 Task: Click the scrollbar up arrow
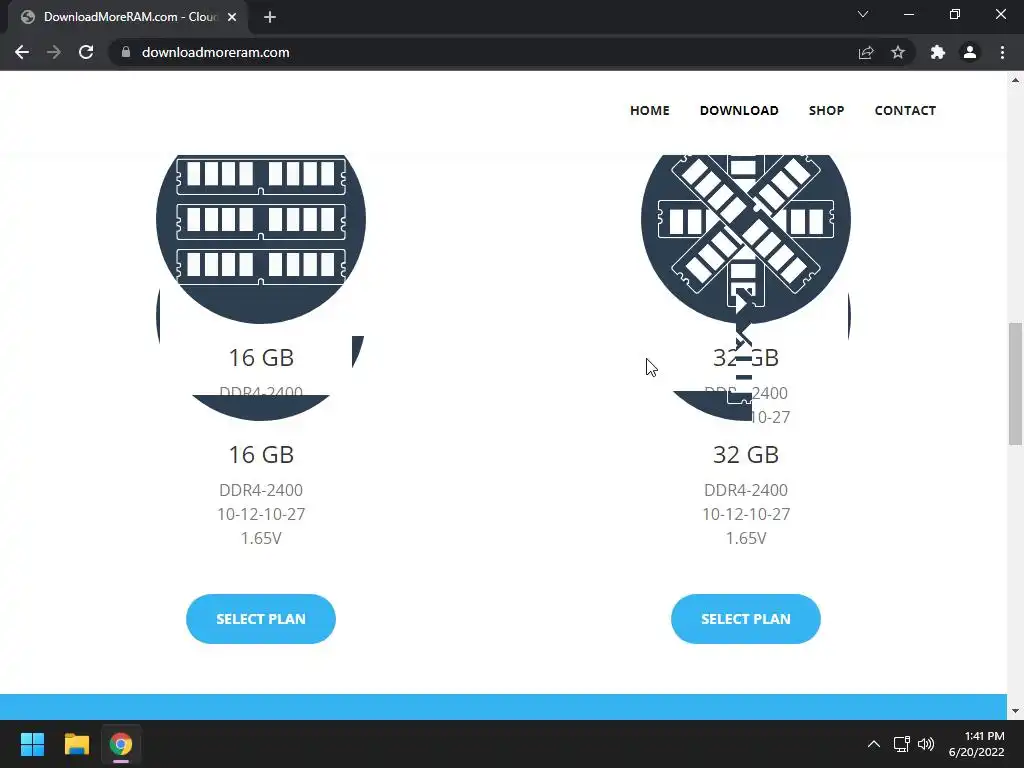(x=1016, y=80)
